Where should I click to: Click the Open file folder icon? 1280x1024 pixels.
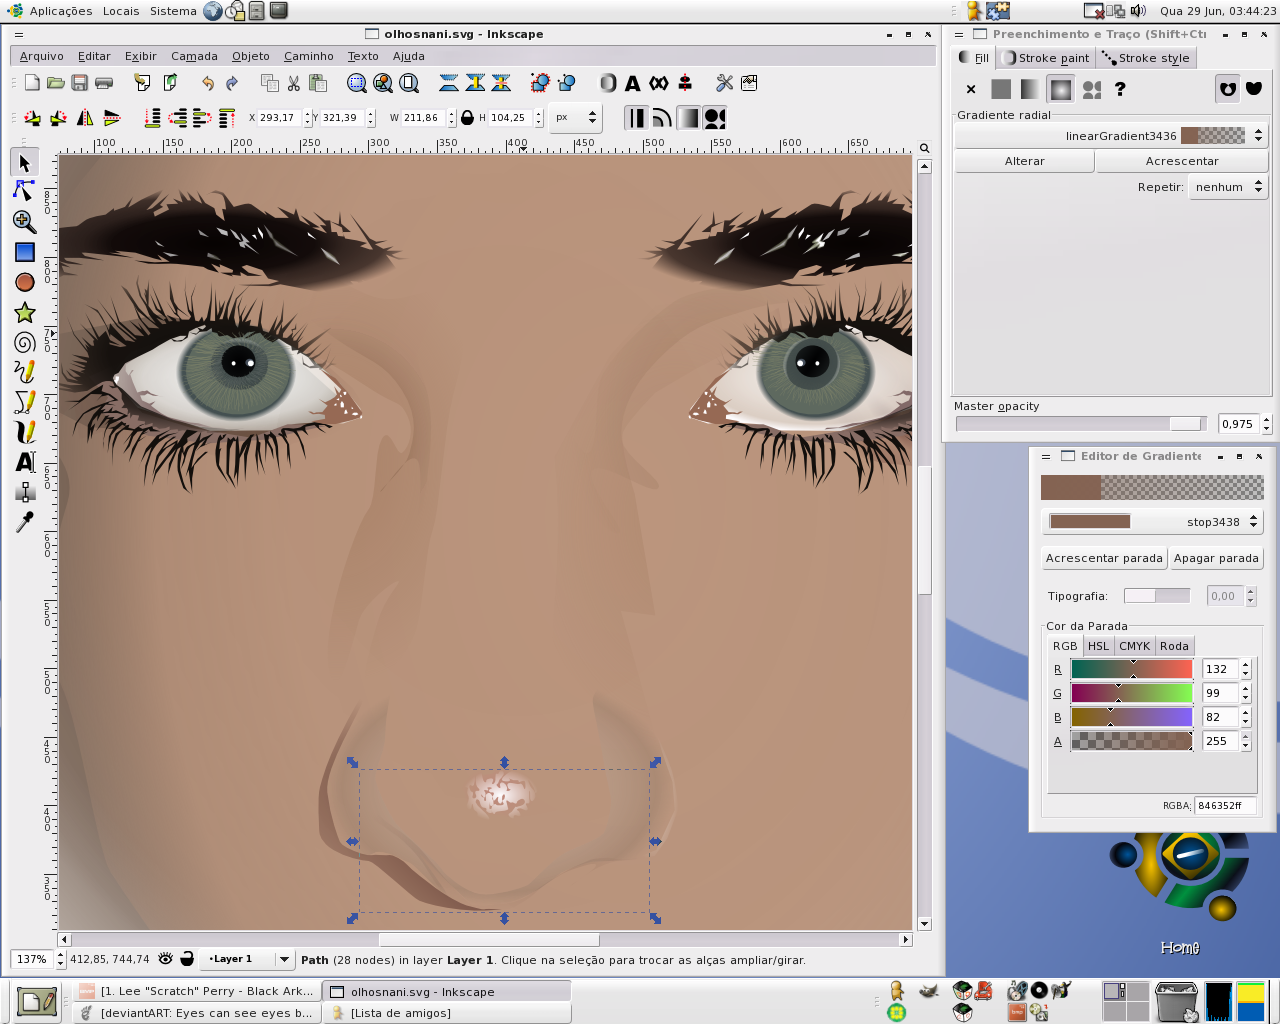[x=56, y=83]
